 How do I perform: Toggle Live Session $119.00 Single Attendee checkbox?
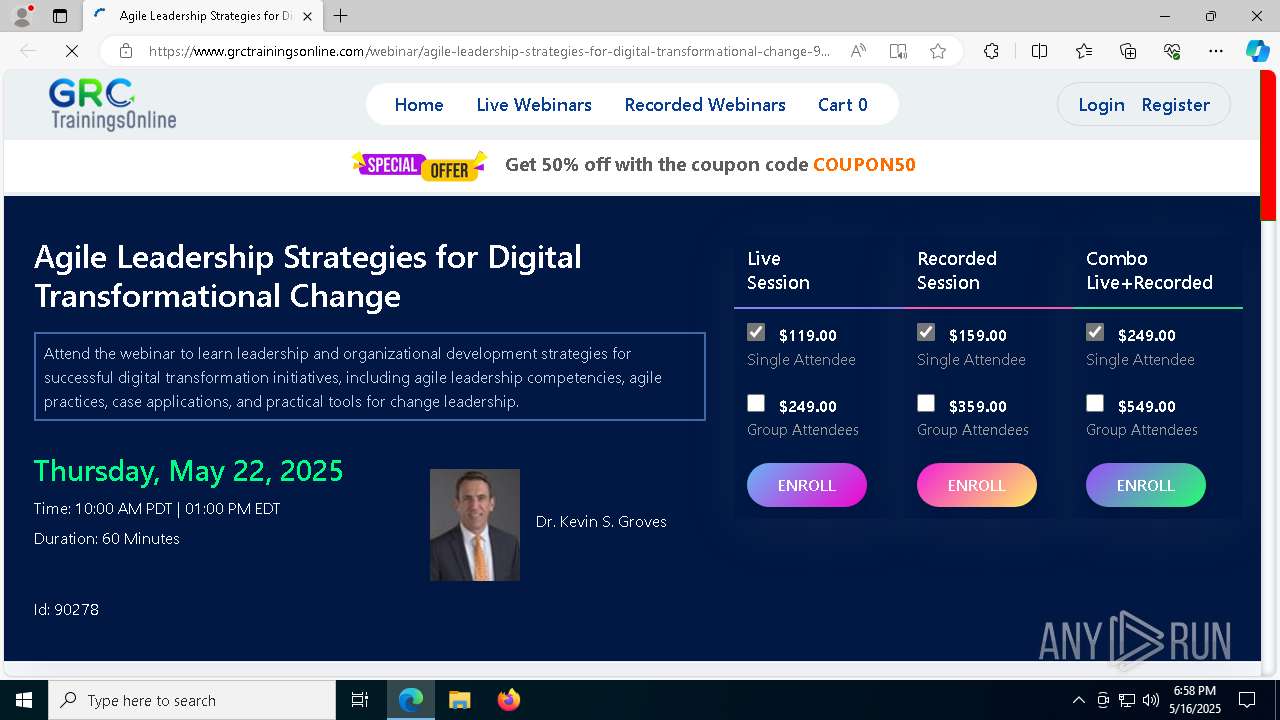pyautogui.click(x=756, y=332)
